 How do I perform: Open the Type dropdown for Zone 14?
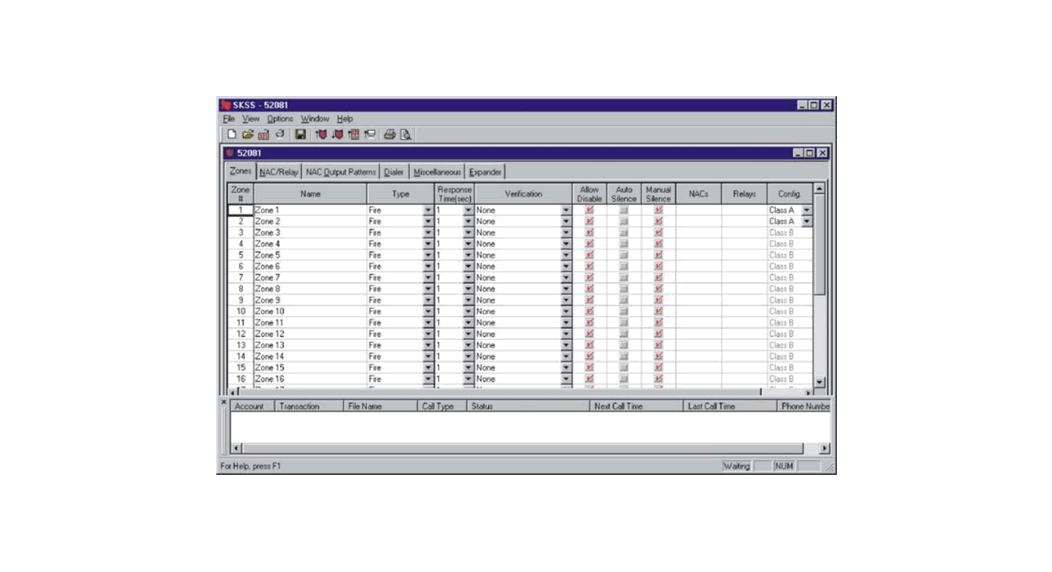428,357
